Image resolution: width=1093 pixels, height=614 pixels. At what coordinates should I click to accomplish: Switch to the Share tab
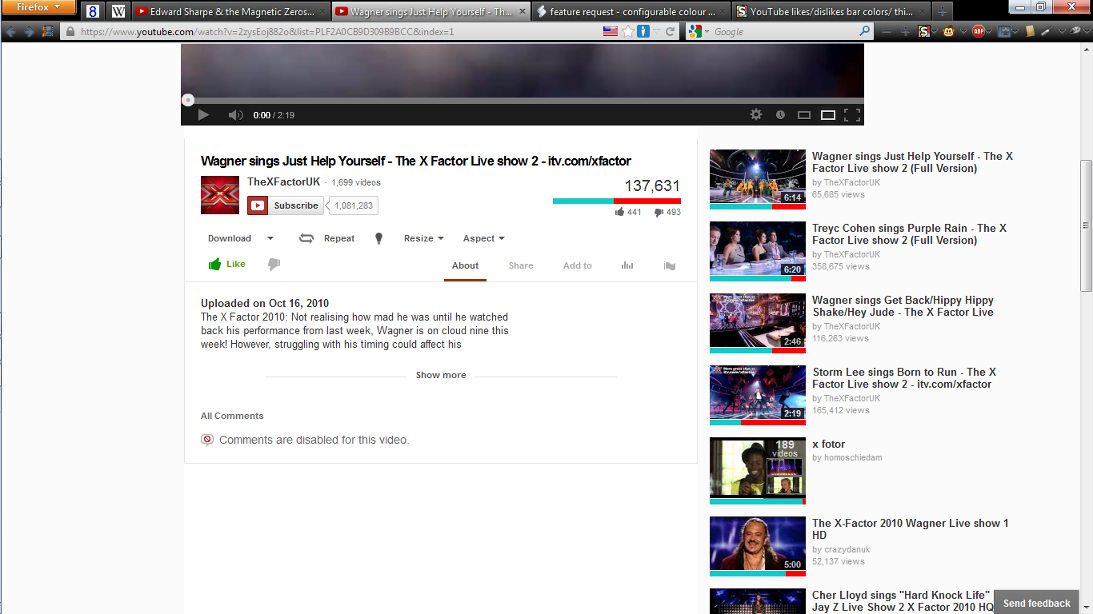click(521, 266)
